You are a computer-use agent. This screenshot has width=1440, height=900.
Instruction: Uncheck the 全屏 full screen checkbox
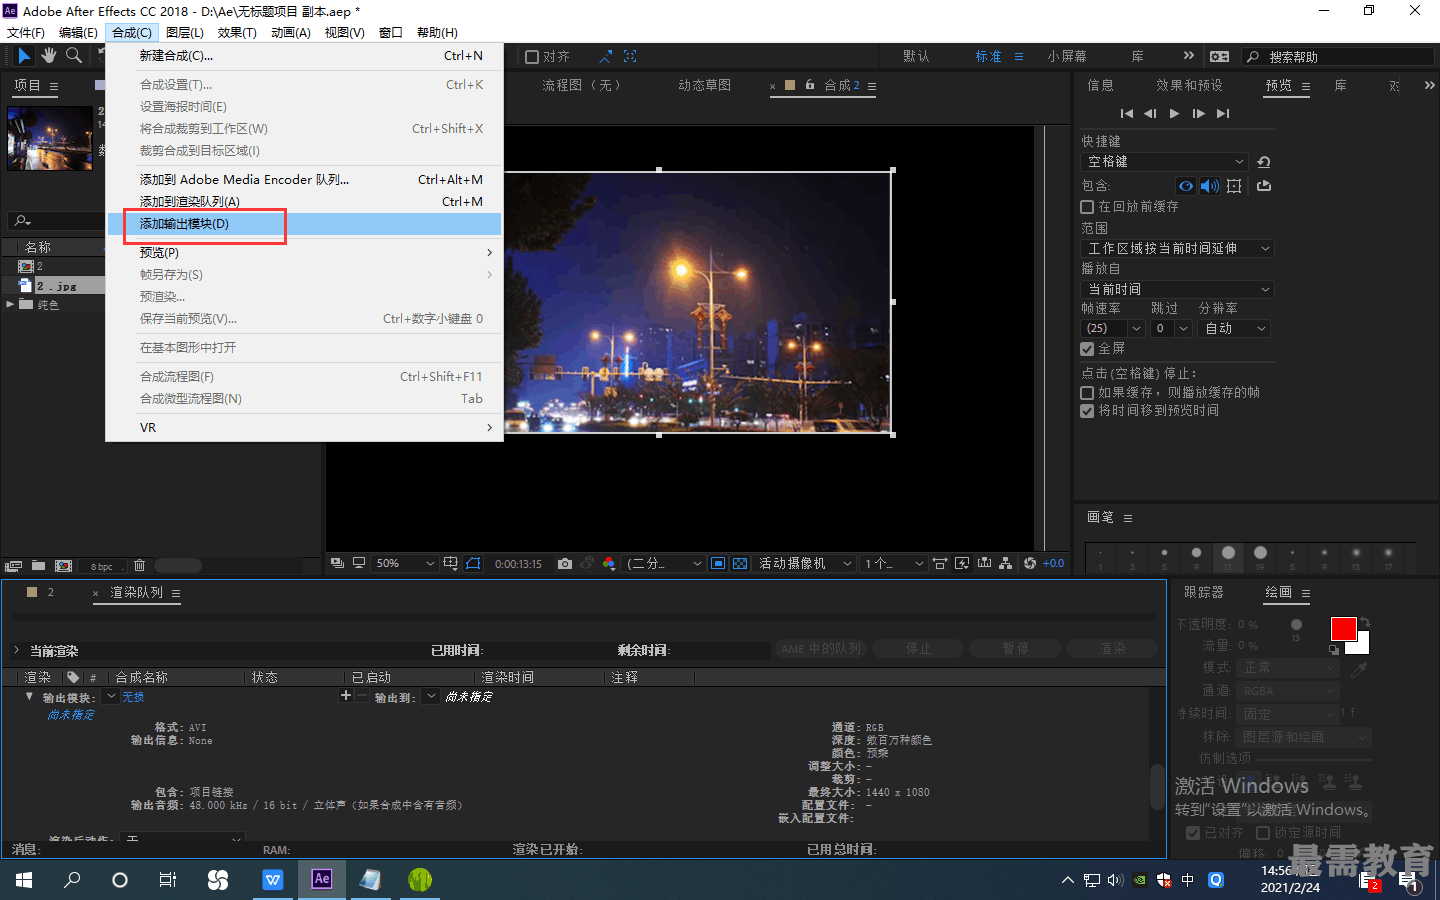tap(1087, 349)
